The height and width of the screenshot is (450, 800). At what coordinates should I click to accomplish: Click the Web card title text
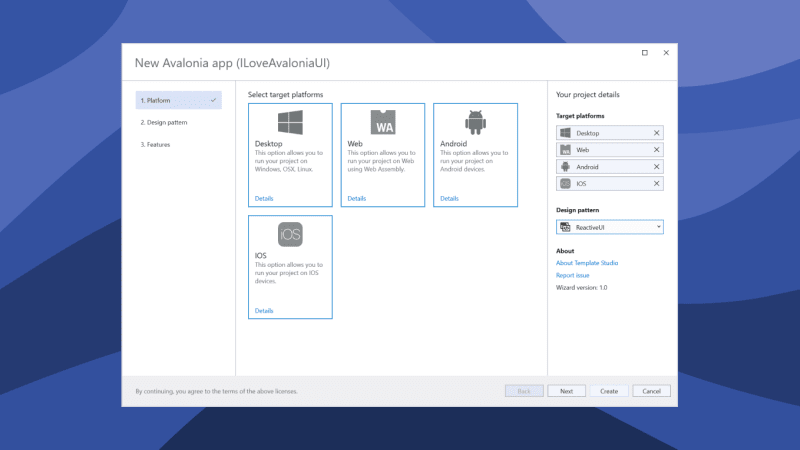point(355,144)
